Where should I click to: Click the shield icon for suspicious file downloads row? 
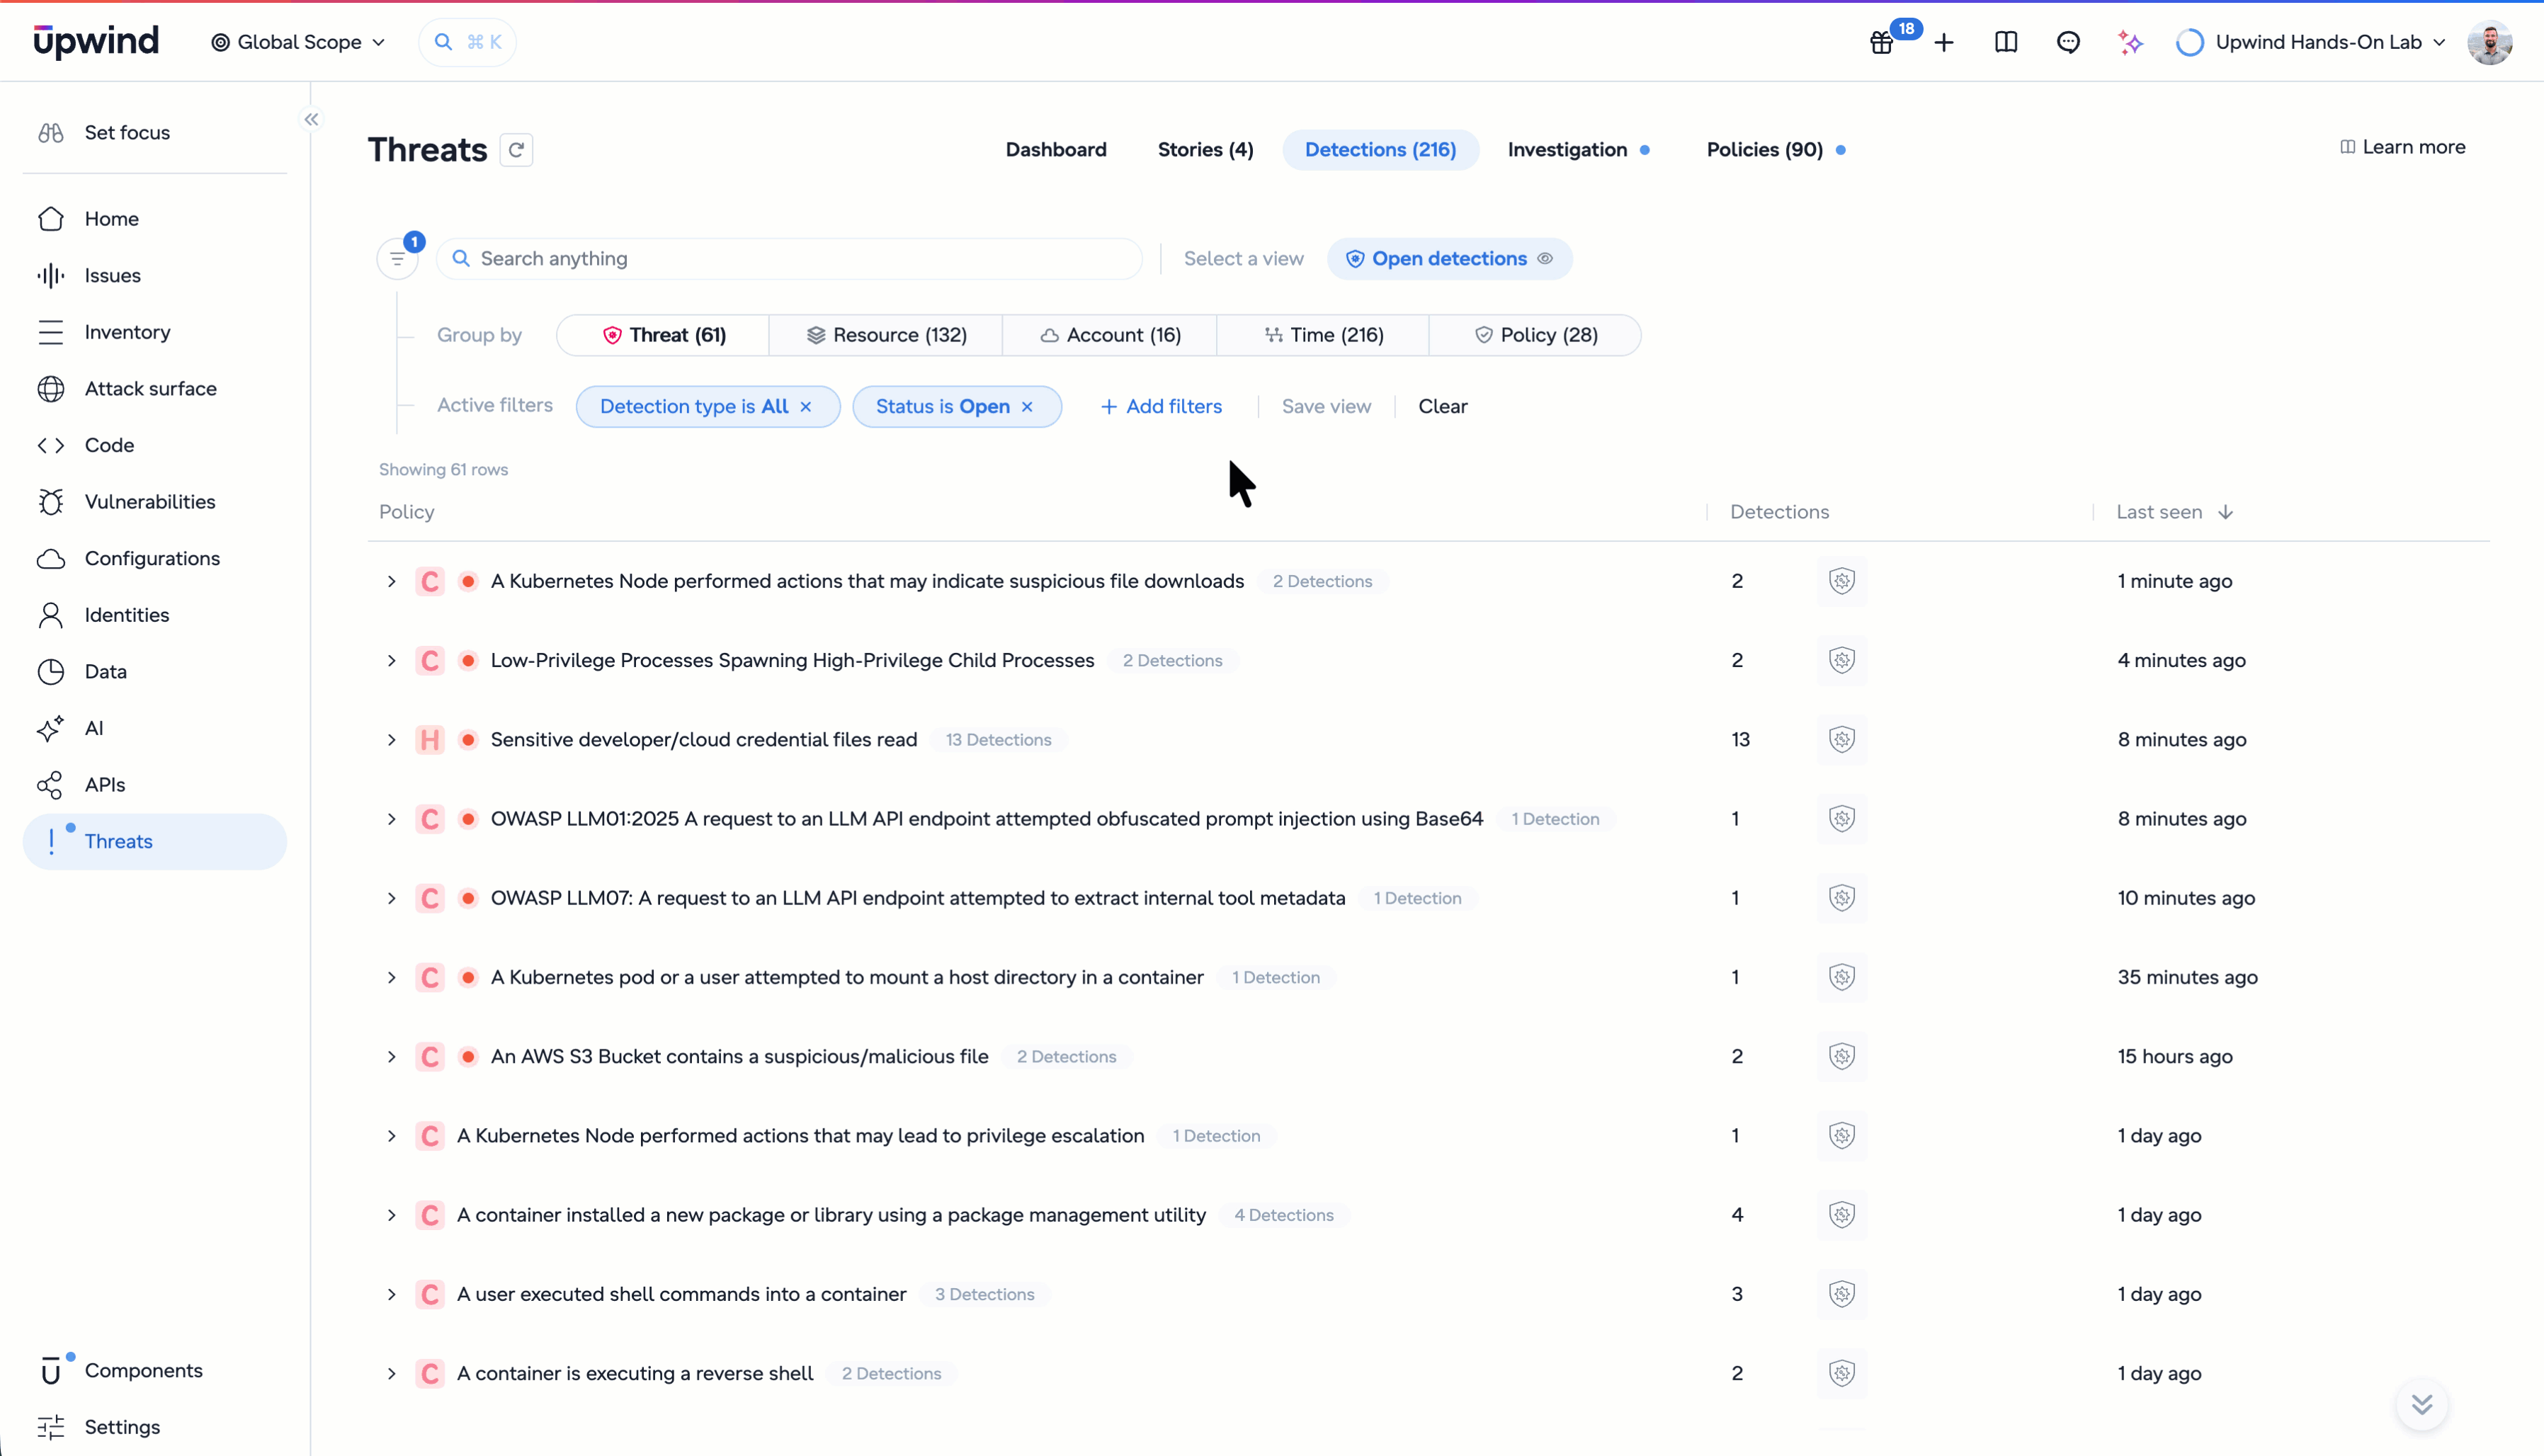1842,581
